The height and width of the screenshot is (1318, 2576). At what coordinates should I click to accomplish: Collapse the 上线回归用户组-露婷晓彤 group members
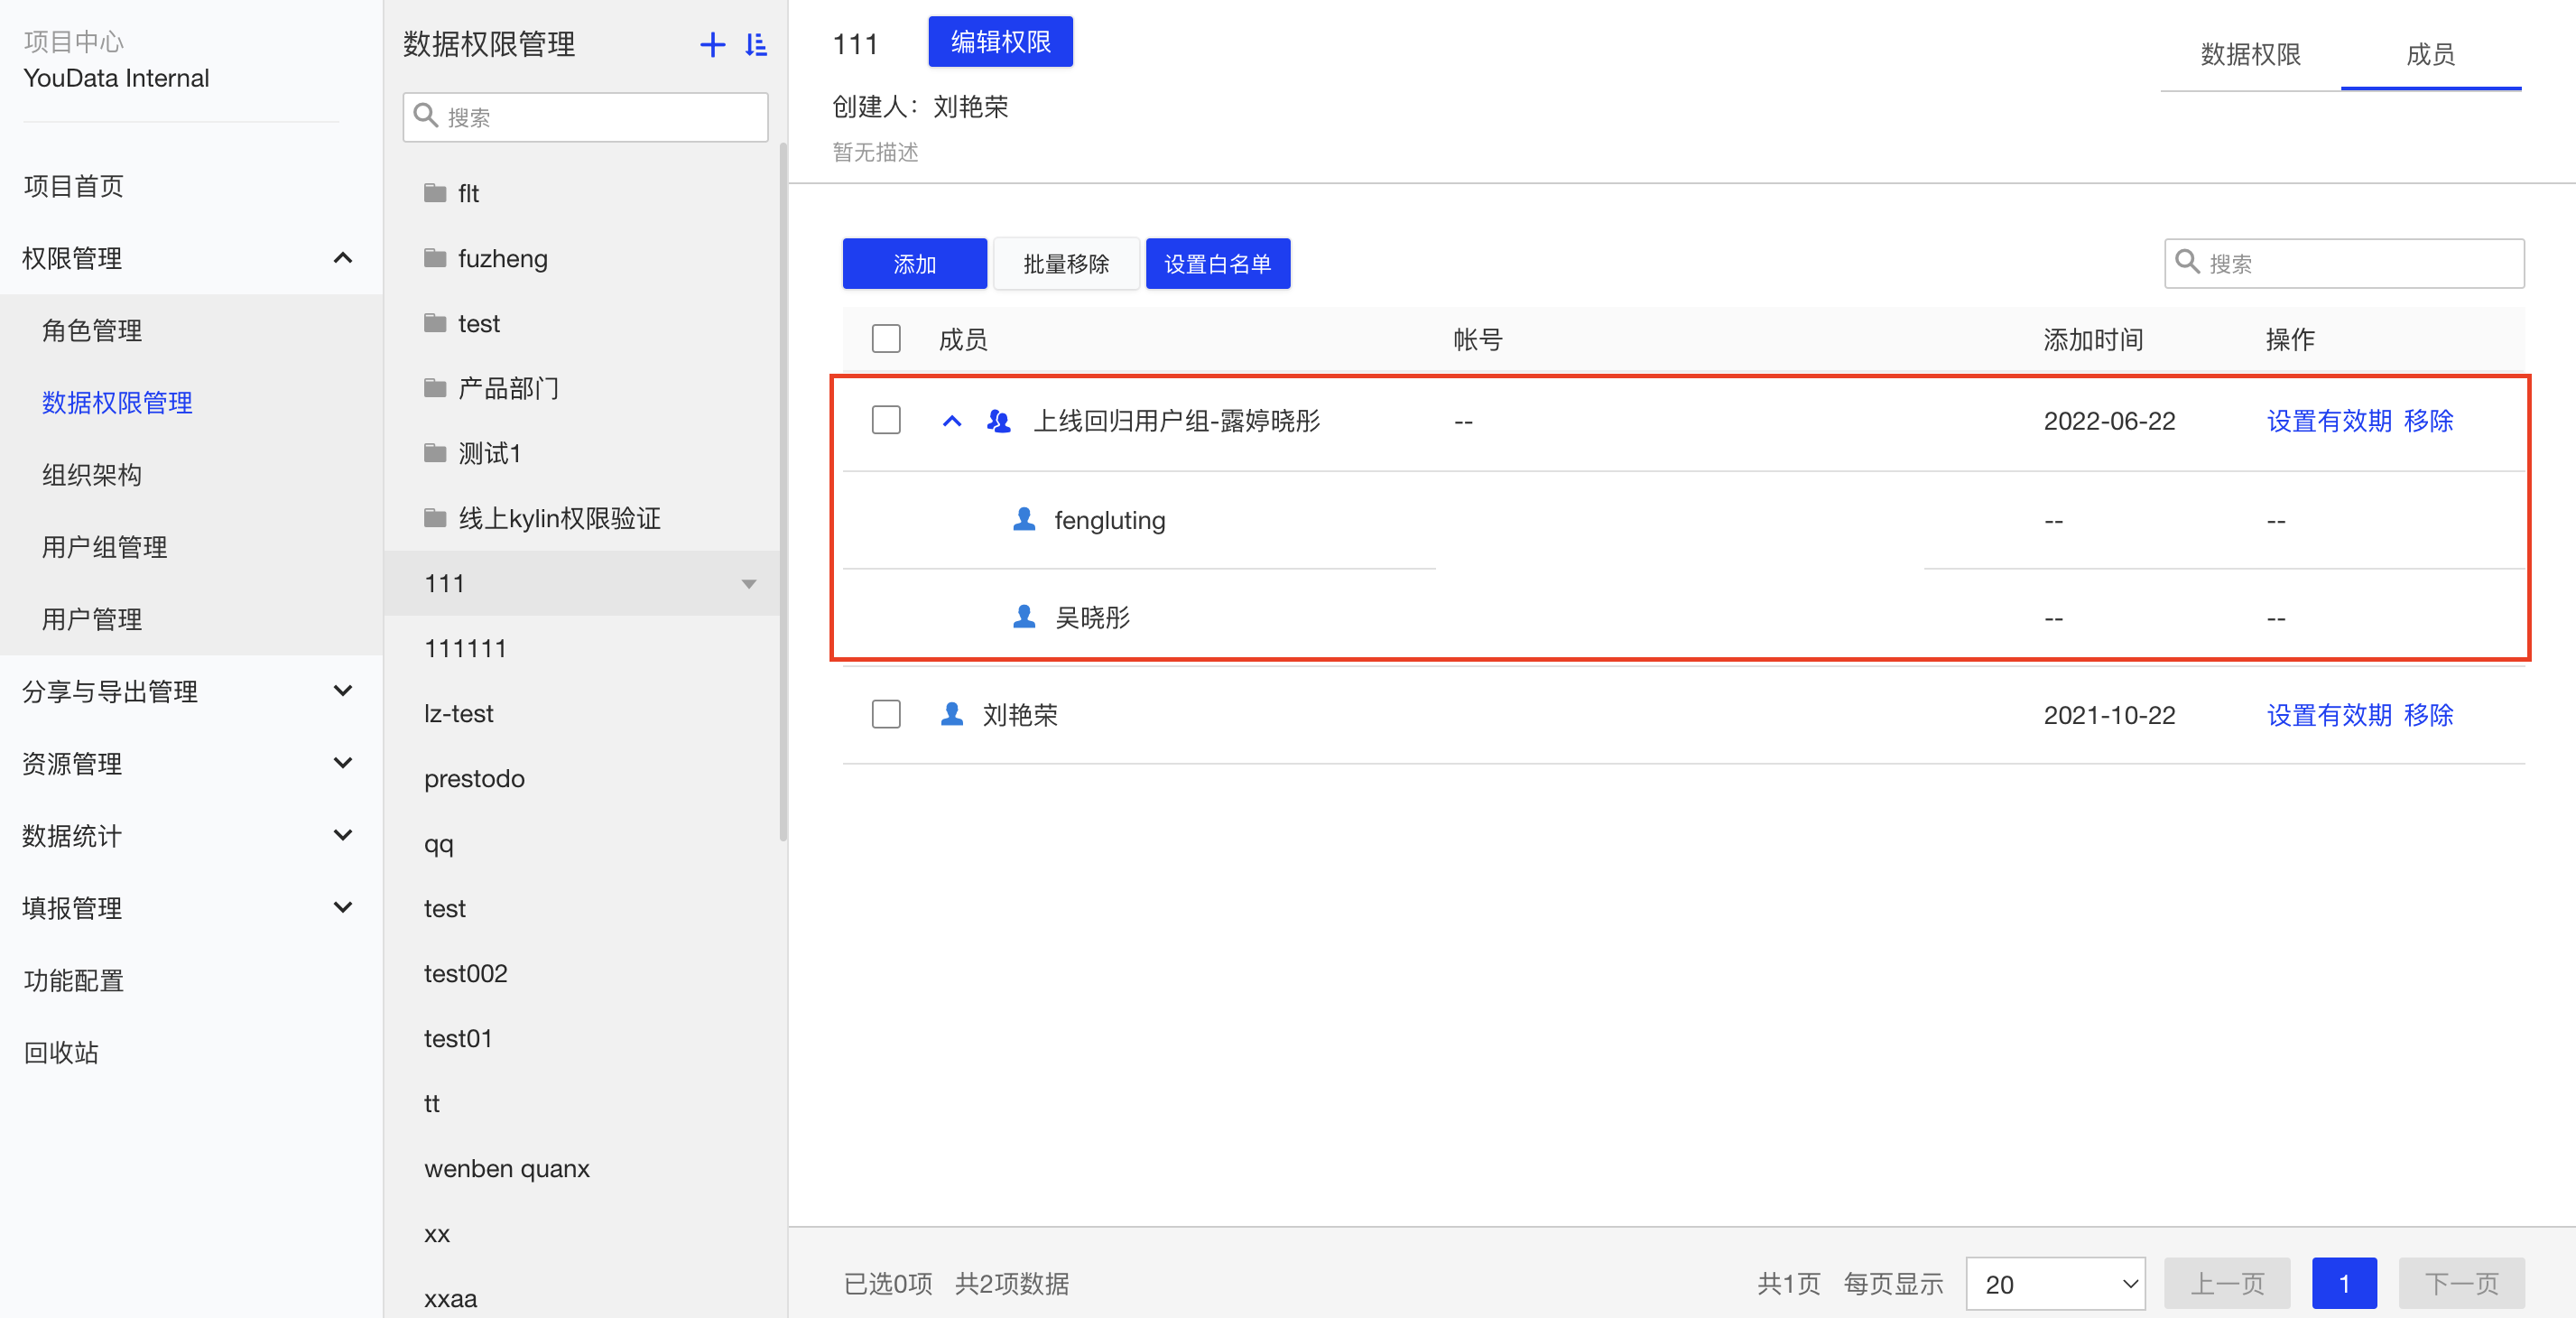[x=951, y=421]
